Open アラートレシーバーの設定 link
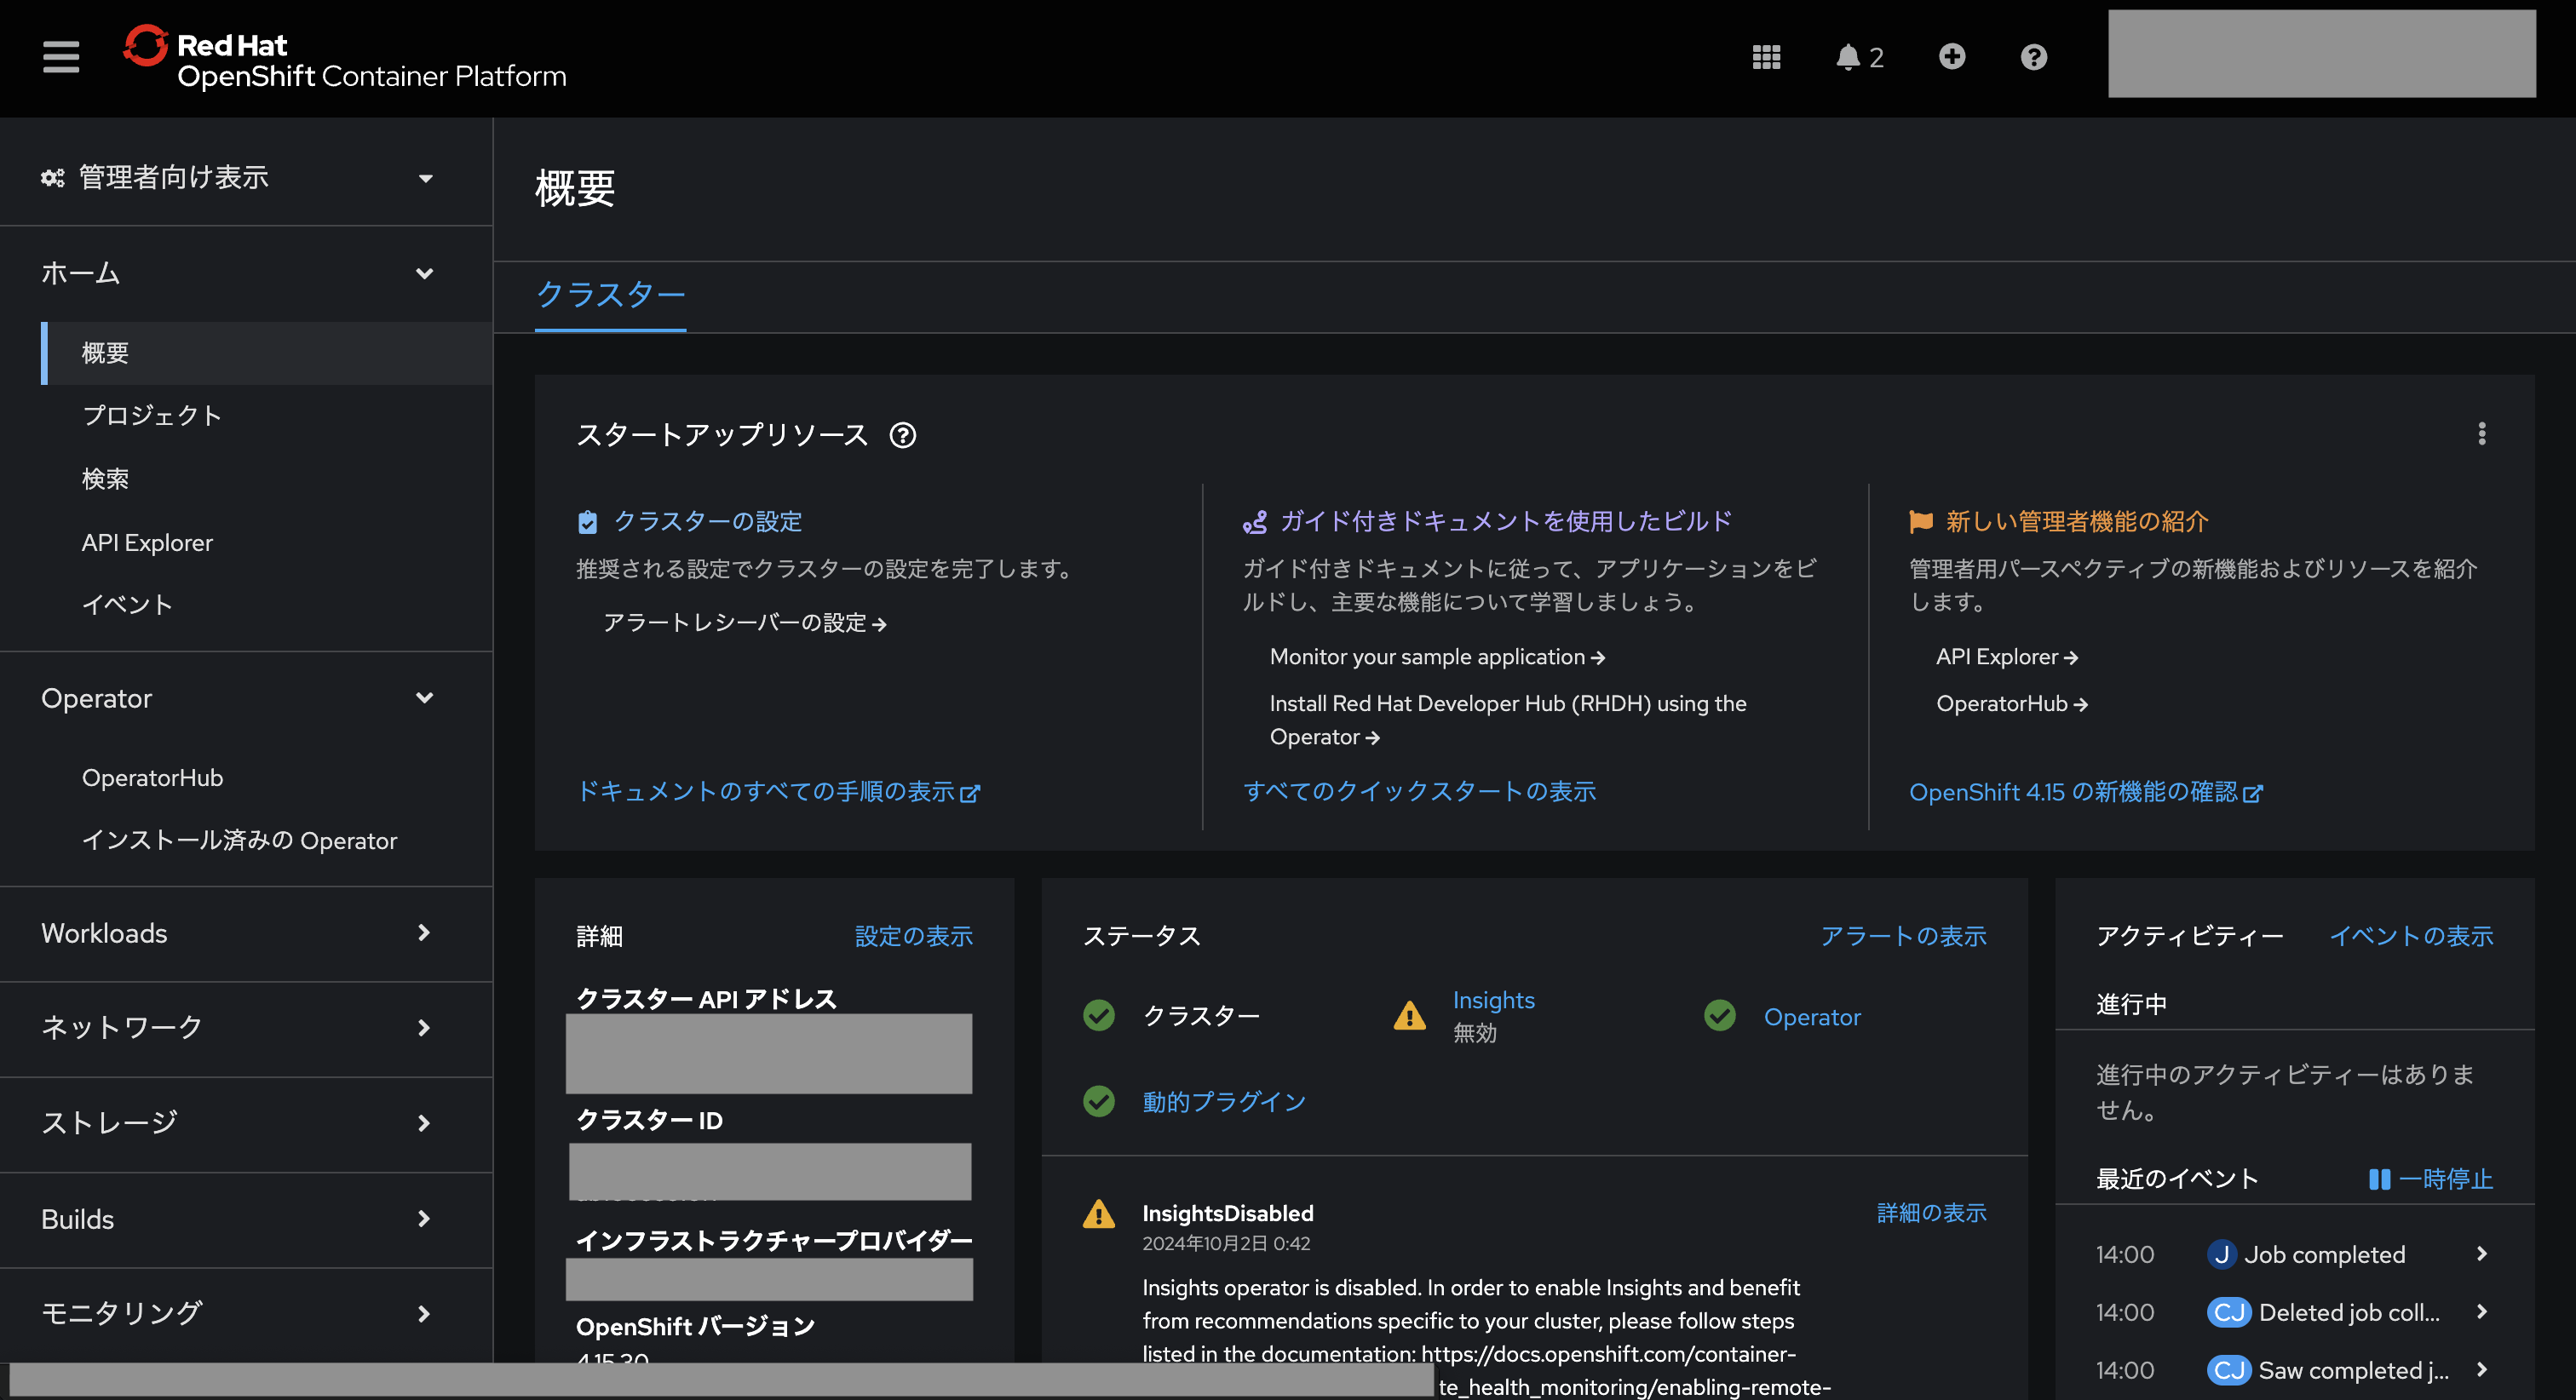The height and width of the screenshot is (1400, 2576). click(x=742, y=622)
